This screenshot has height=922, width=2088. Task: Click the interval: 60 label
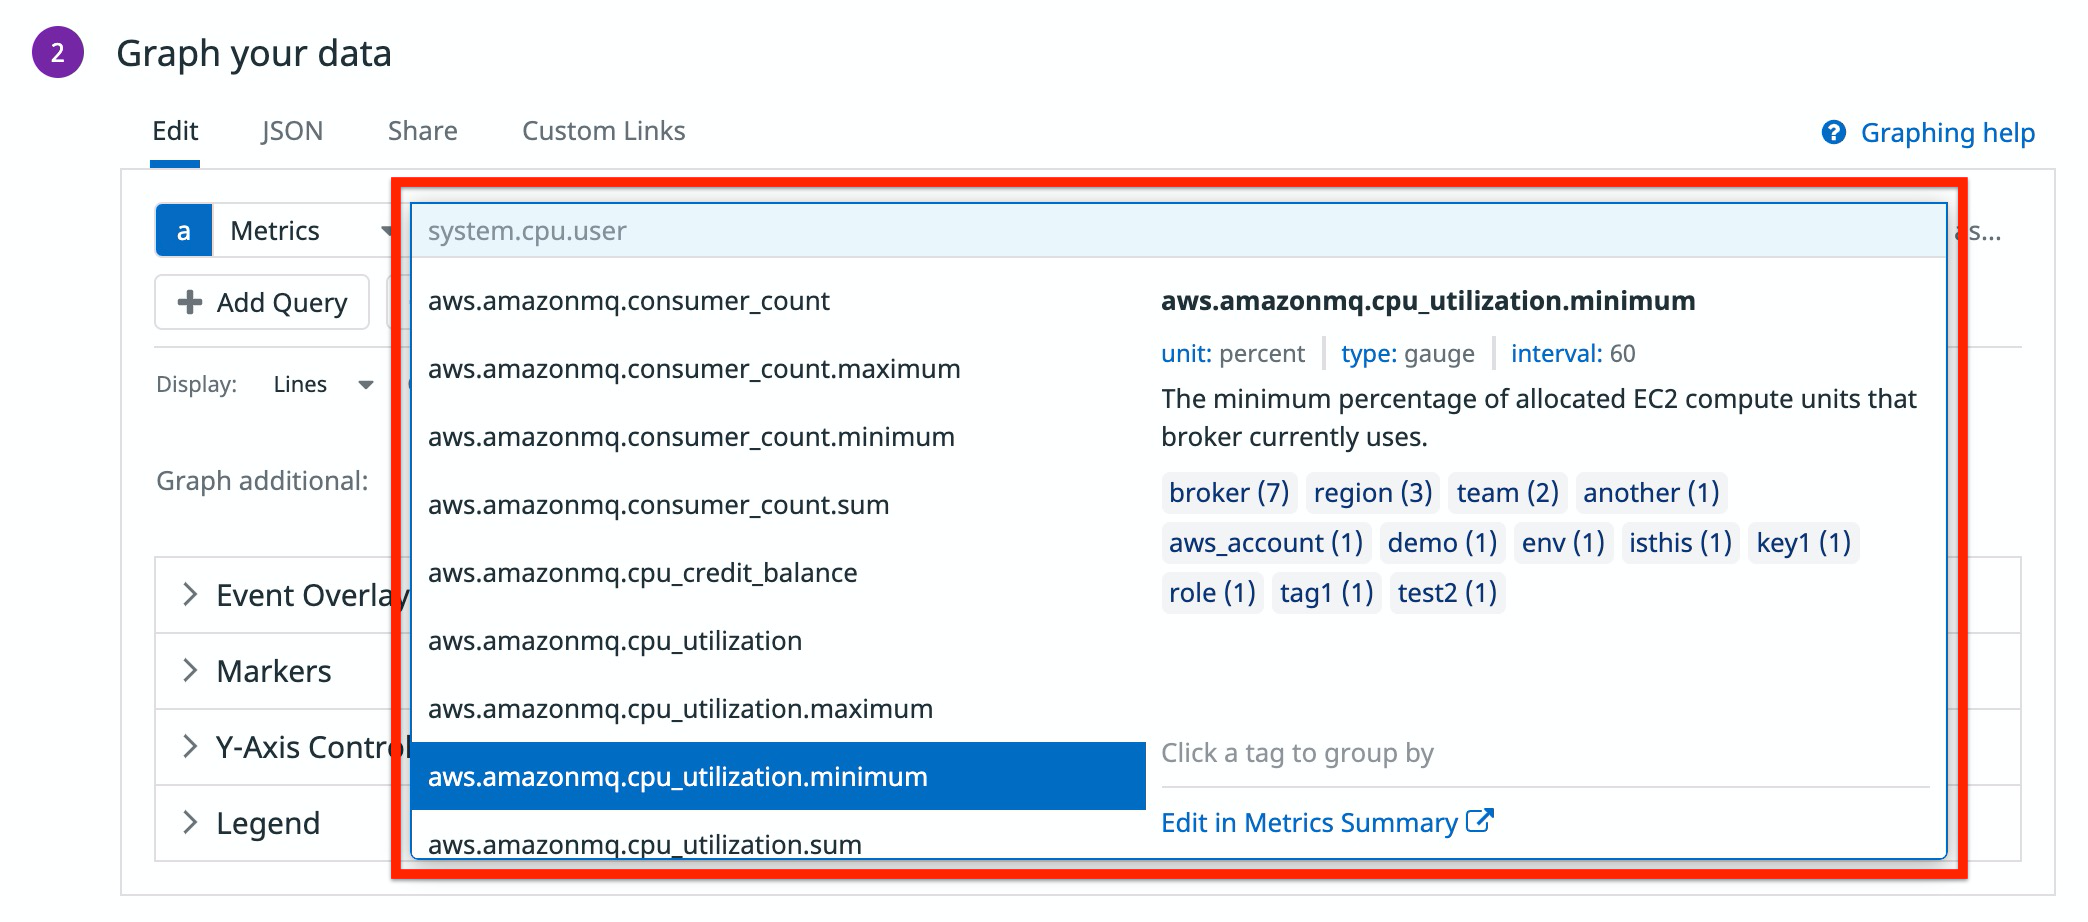[x=1573, y=353]
